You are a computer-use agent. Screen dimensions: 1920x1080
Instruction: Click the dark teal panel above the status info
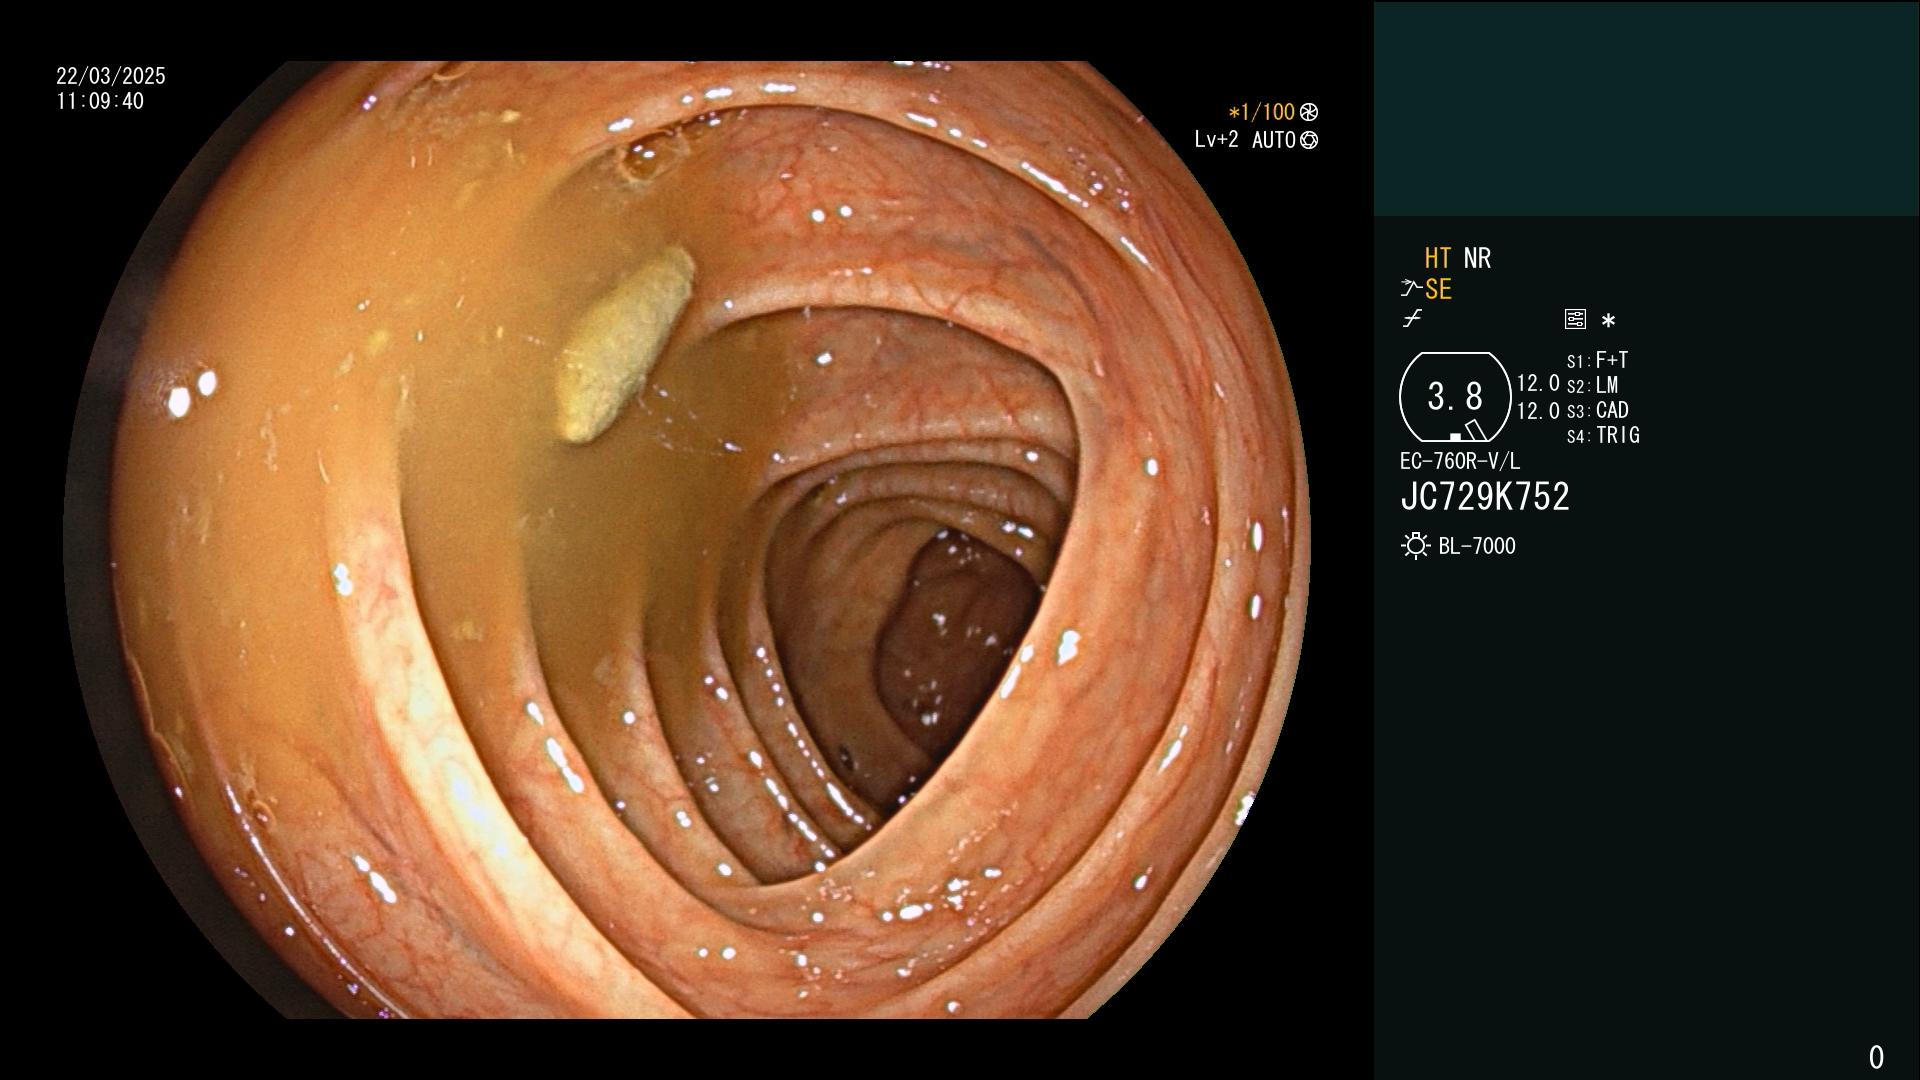pos(1646,108)
